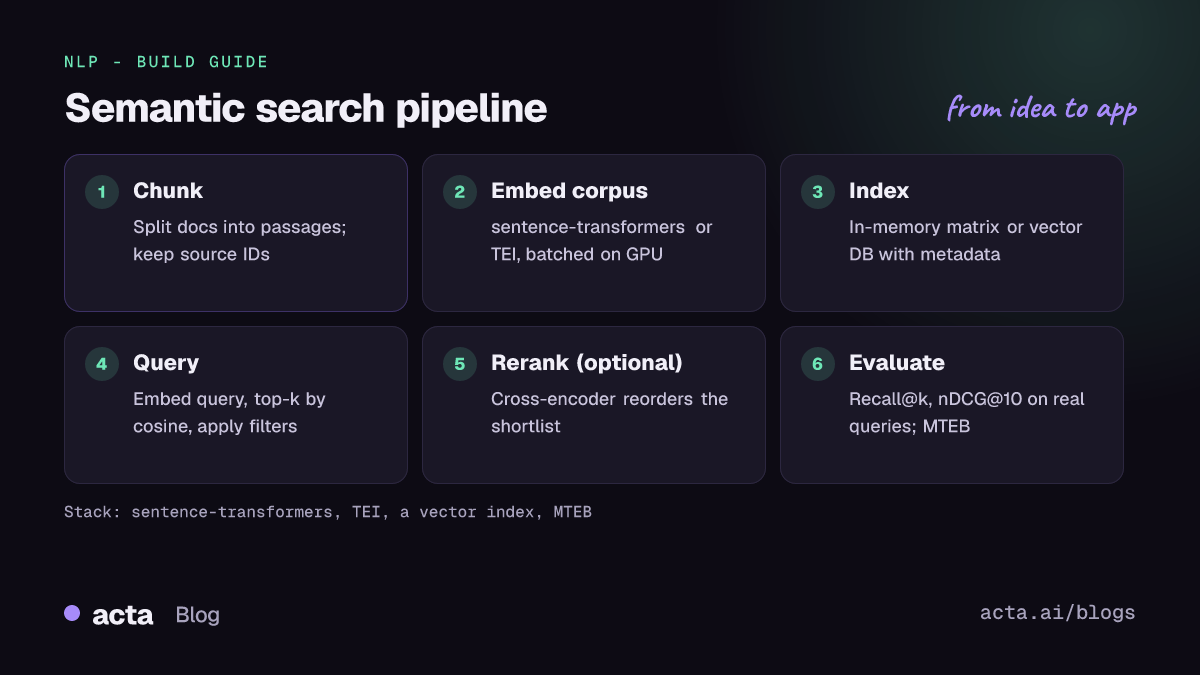Click the step 3 badge beside Index

point(817,191)
